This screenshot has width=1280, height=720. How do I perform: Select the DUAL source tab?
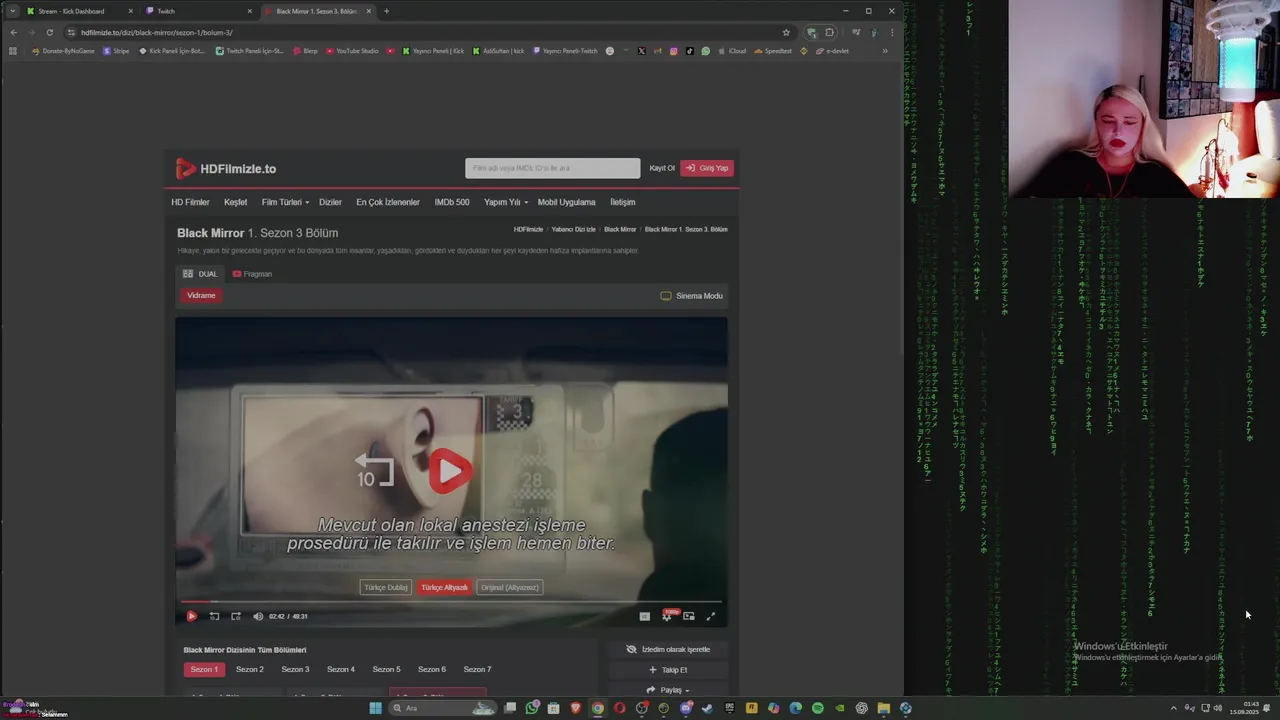[200, 274]
